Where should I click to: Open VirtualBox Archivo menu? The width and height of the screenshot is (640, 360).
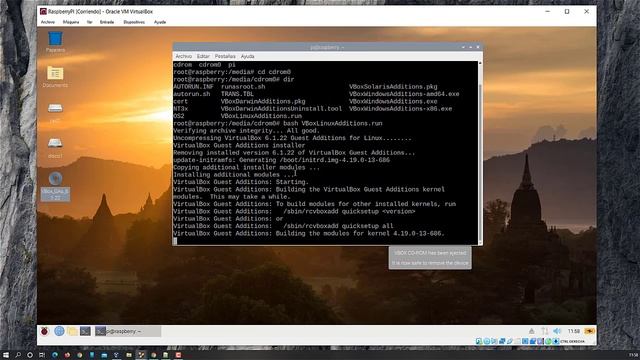48,22
